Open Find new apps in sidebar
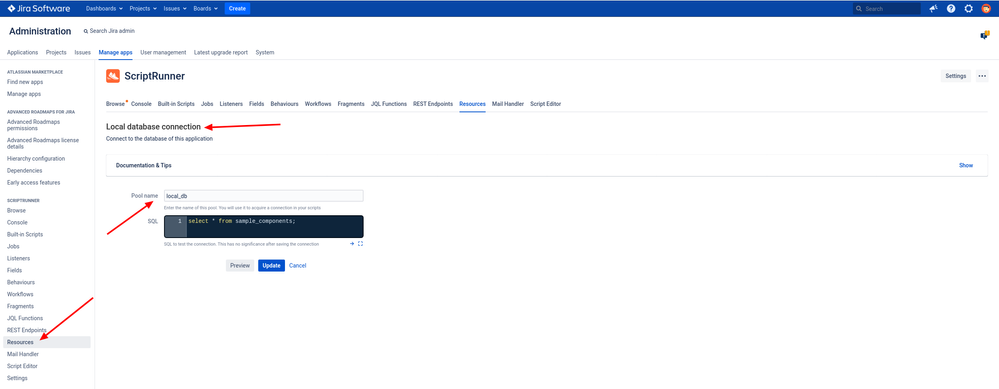 click(x=25, y=82)
